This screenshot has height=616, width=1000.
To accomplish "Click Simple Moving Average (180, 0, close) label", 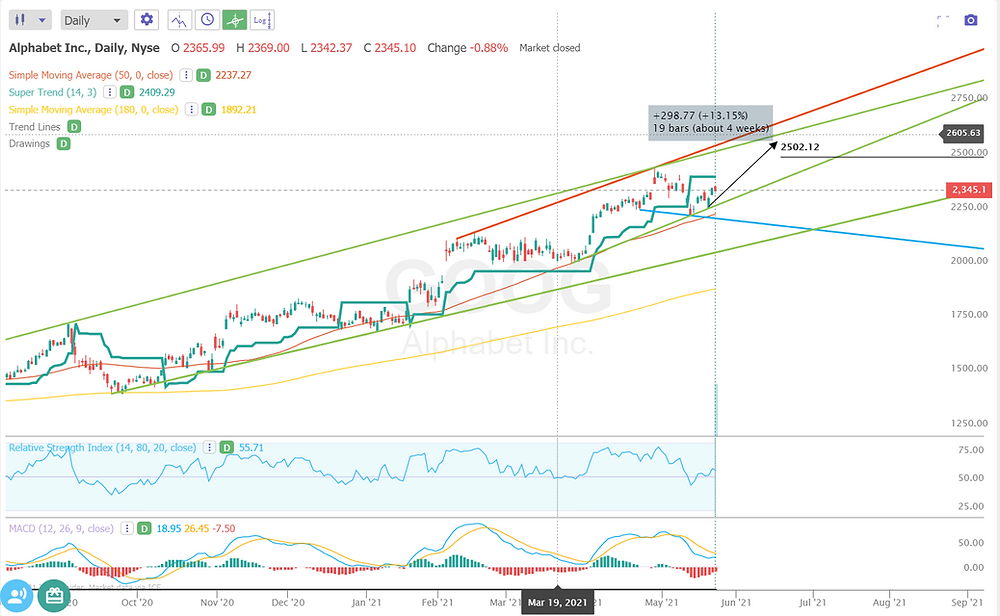I will [x=93, y=110].
